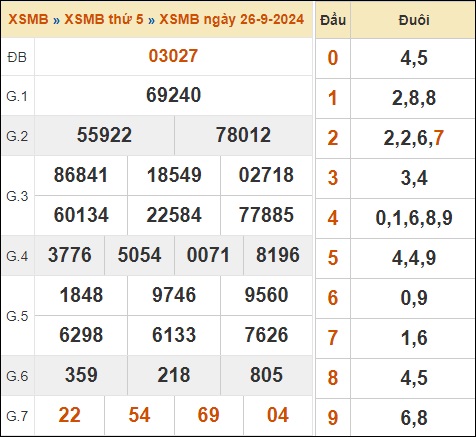Select G.3 number 86841
The image size is (476, 437).
coord(81,175)
